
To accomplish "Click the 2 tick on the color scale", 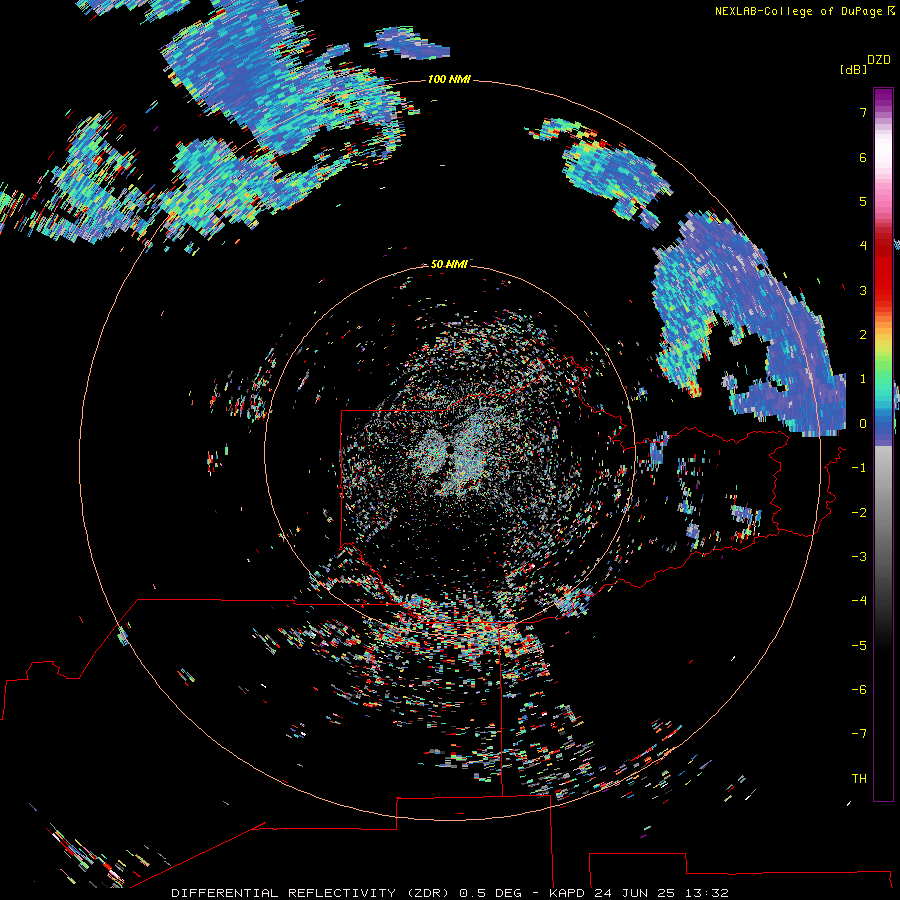I will (863, 335).
